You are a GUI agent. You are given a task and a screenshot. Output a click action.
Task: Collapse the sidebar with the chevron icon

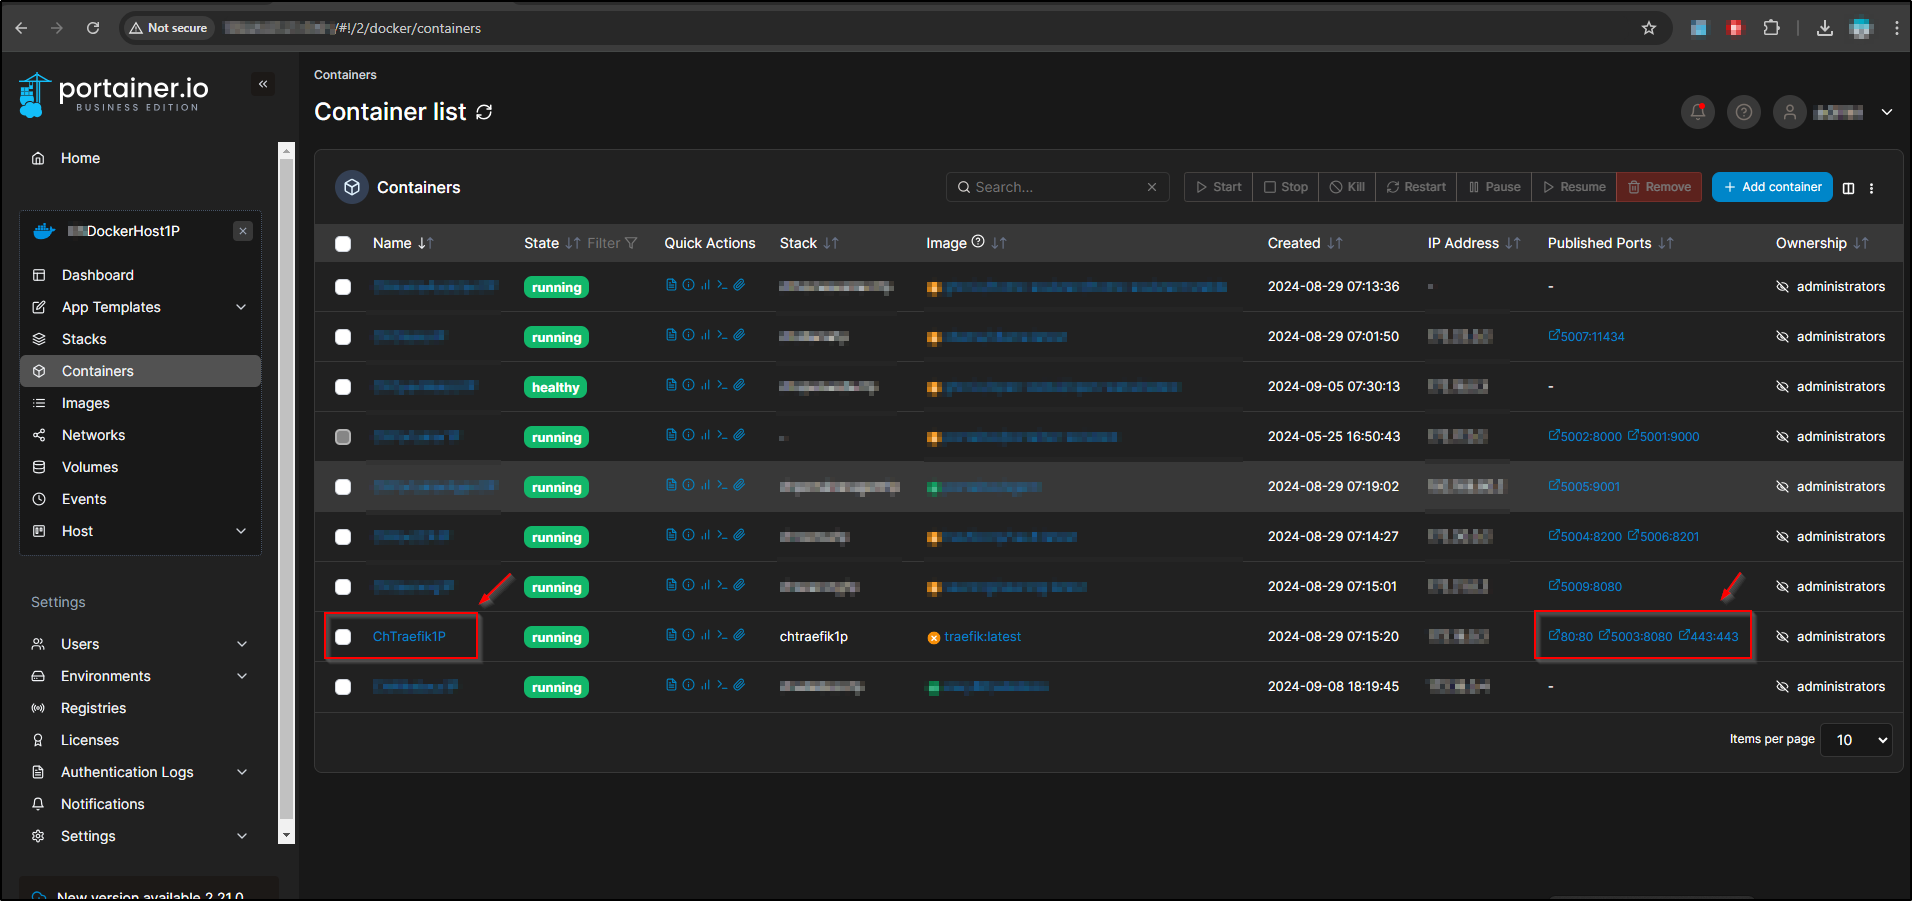coord(263,84)
